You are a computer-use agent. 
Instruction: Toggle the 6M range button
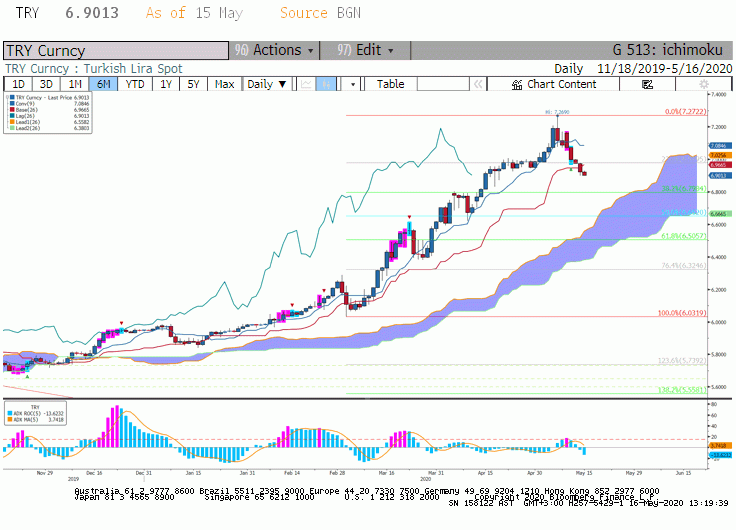(x=103, y=84)
